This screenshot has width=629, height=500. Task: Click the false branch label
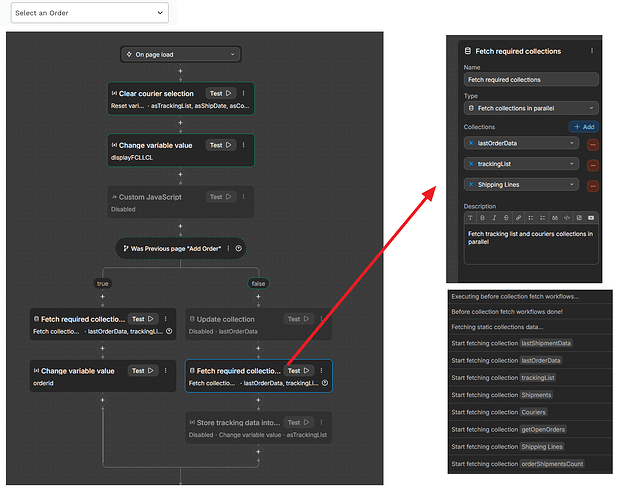point(258,284)
